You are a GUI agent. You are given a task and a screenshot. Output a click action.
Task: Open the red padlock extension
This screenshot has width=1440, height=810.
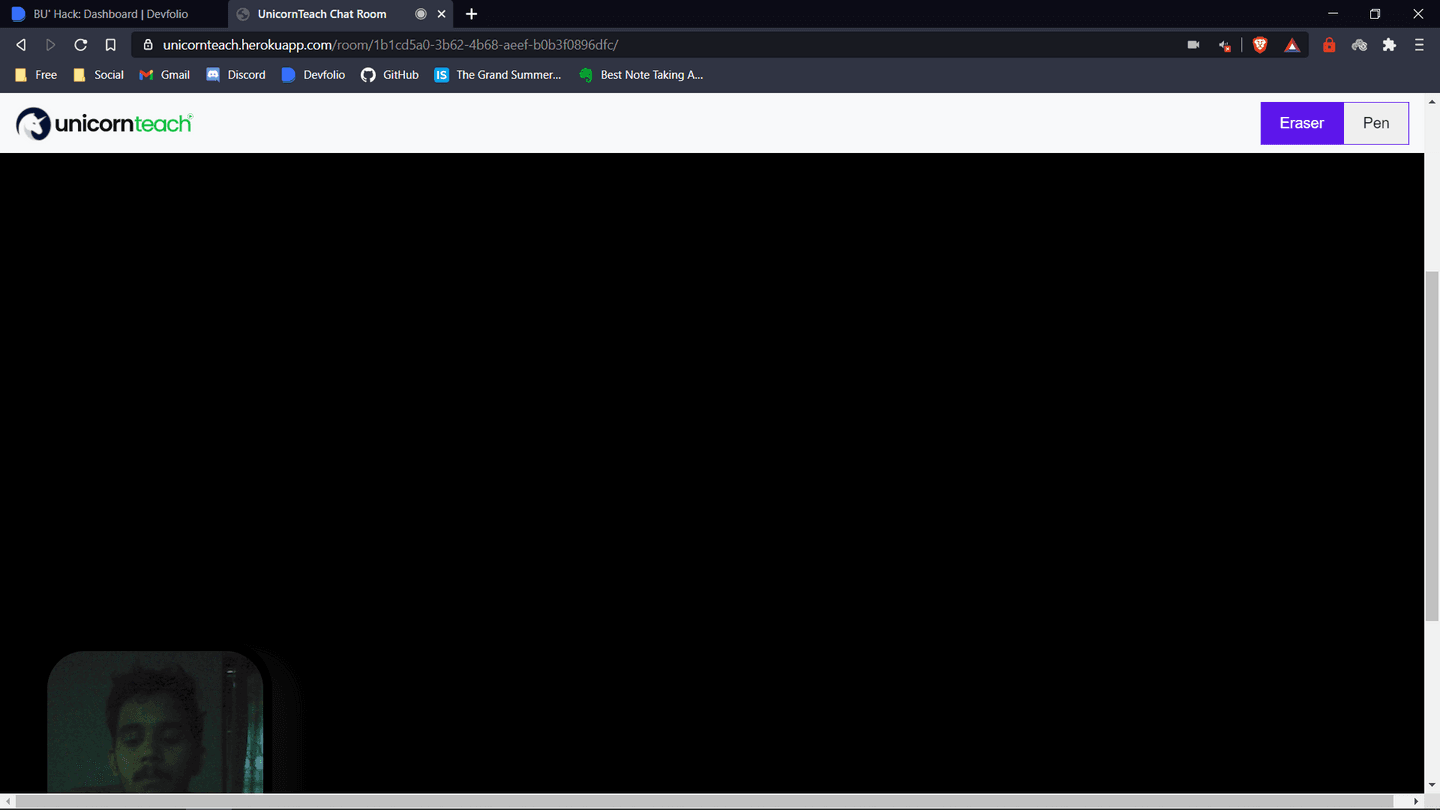tap(1329, 45)
